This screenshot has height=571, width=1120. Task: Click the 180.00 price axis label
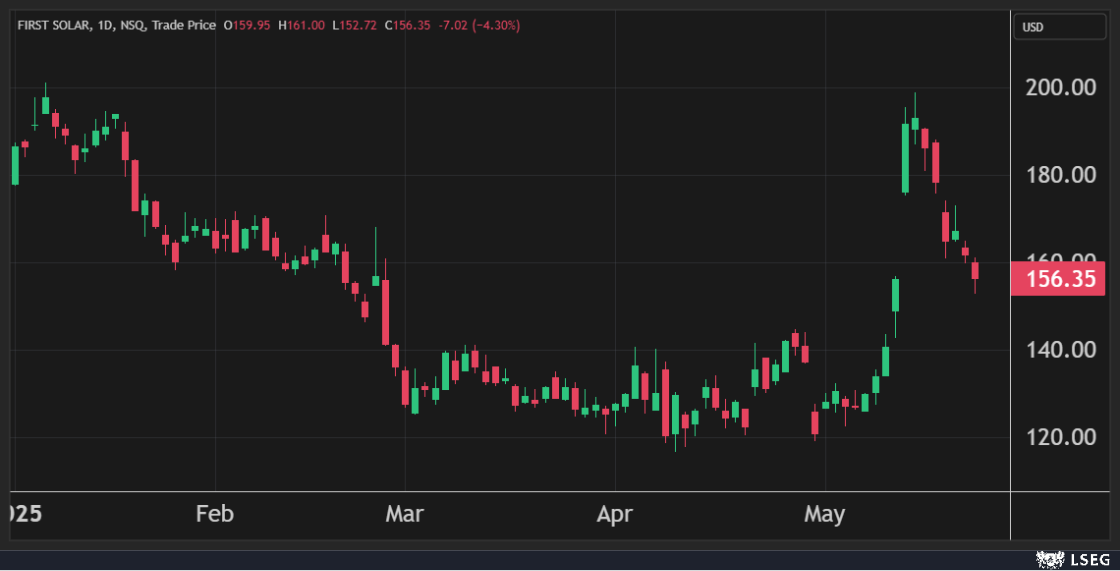(1061, 174)
